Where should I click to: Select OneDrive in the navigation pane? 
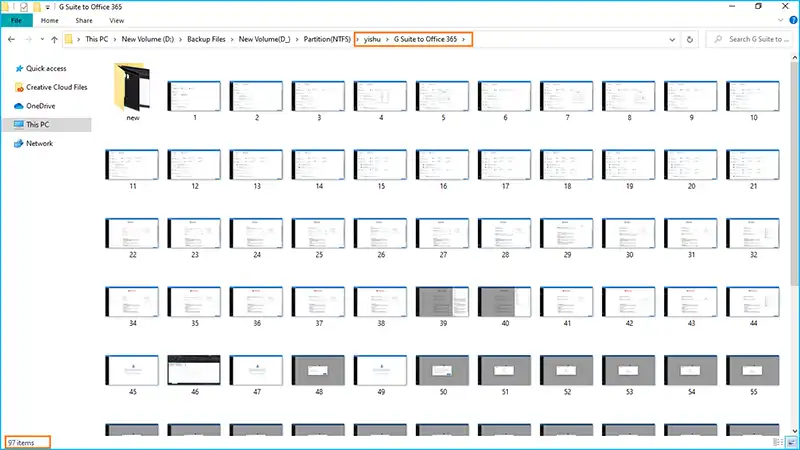point(40,106)
